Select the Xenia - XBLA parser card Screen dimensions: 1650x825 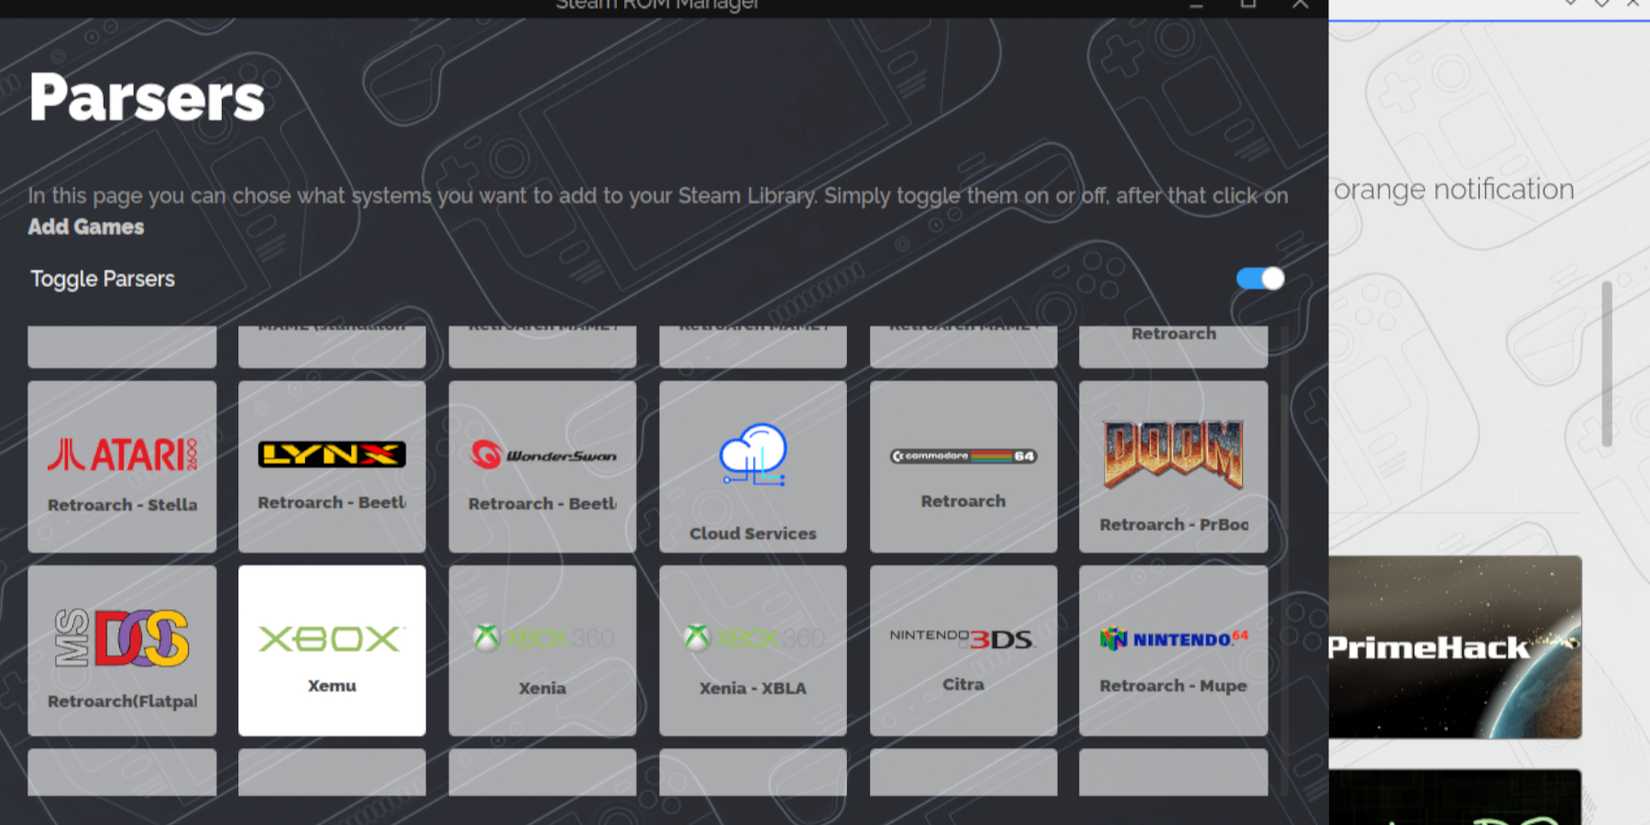753,651
